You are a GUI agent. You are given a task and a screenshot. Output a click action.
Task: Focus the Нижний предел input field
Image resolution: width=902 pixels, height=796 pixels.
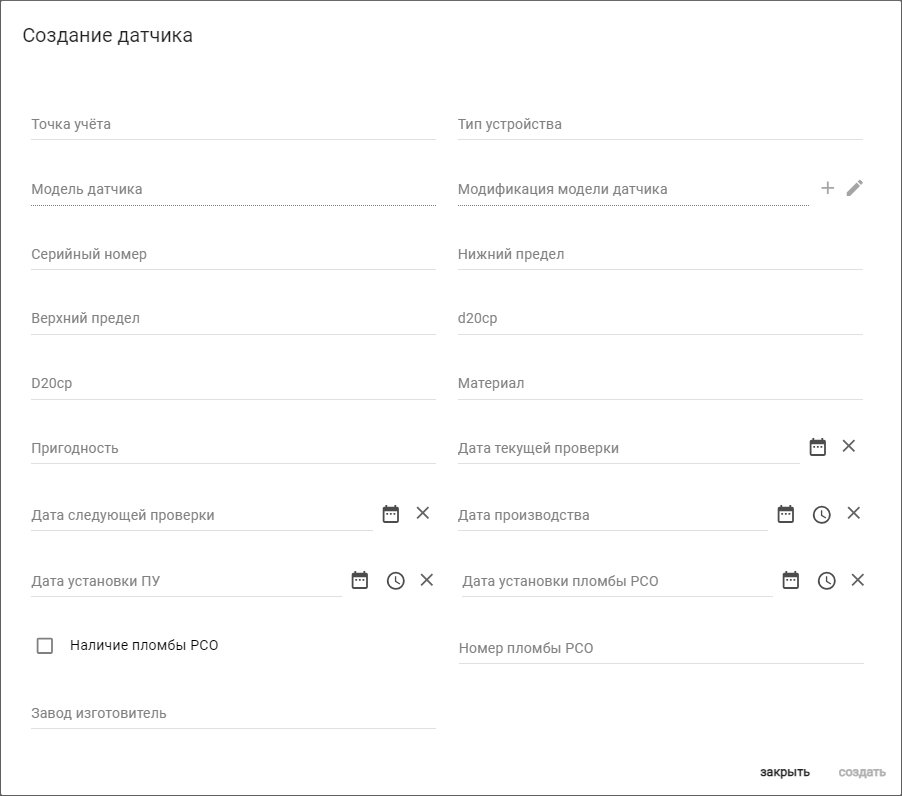coord(660,254)
